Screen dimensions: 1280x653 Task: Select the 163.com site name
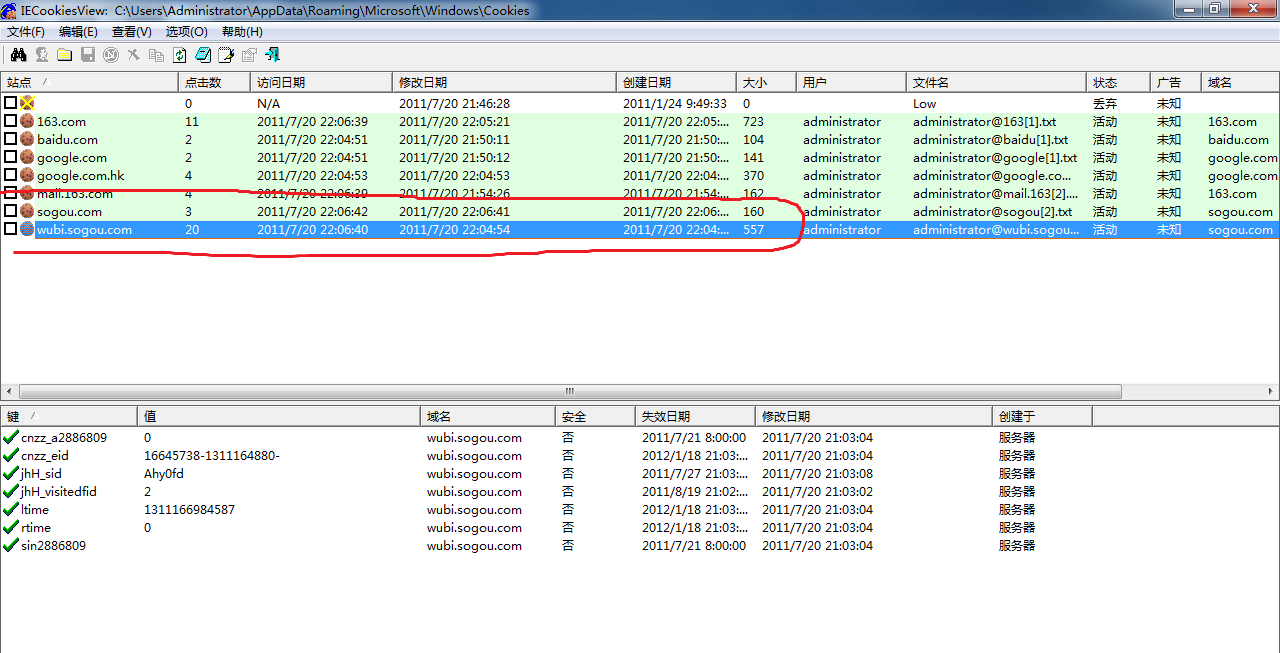click(x=61, y=122)
